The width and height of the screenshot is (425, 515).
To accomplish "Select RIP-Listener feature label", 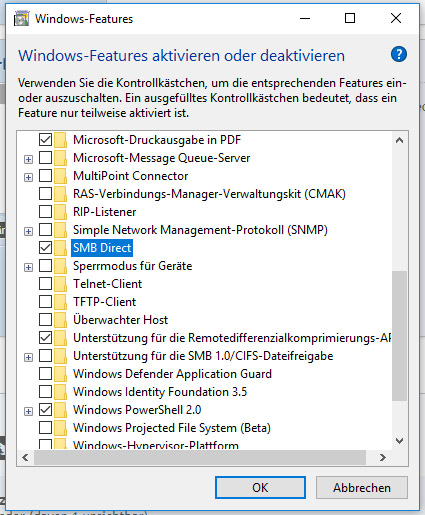I will pos(104,212).
